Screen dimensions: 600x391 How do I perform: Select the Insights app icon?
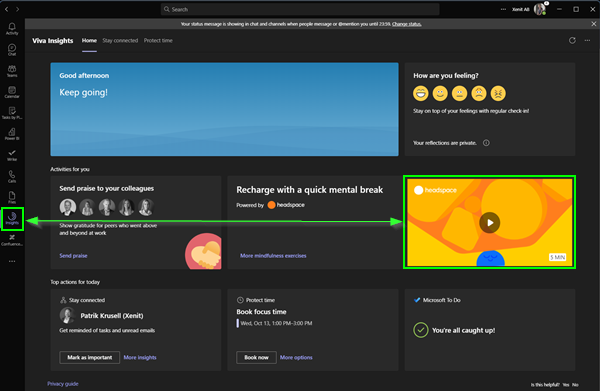(x=12, y=218)
